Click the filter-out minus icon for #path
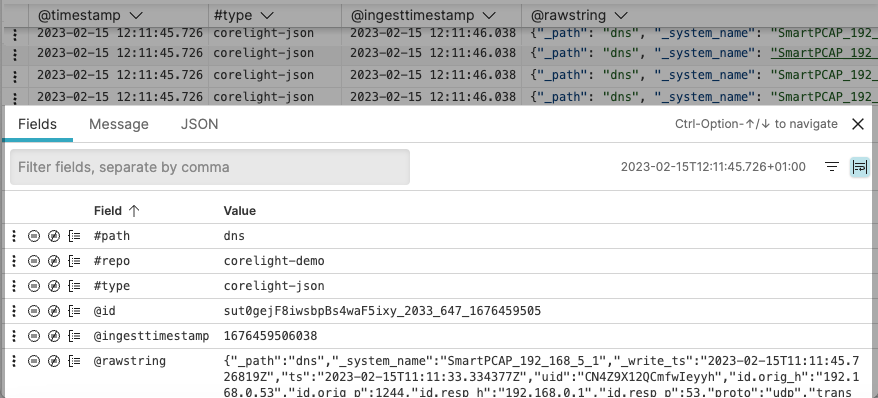 pos(34,236)
